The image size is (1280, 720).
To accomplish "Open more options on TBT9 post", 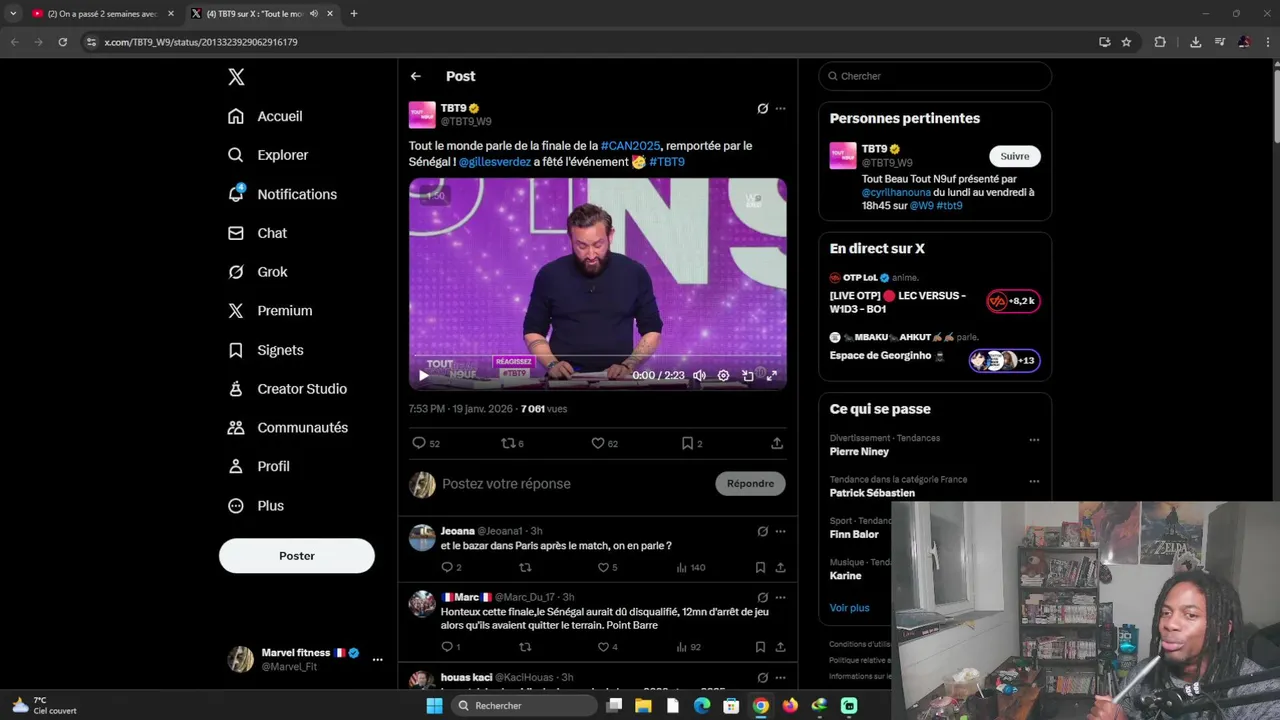I will 781,108.
